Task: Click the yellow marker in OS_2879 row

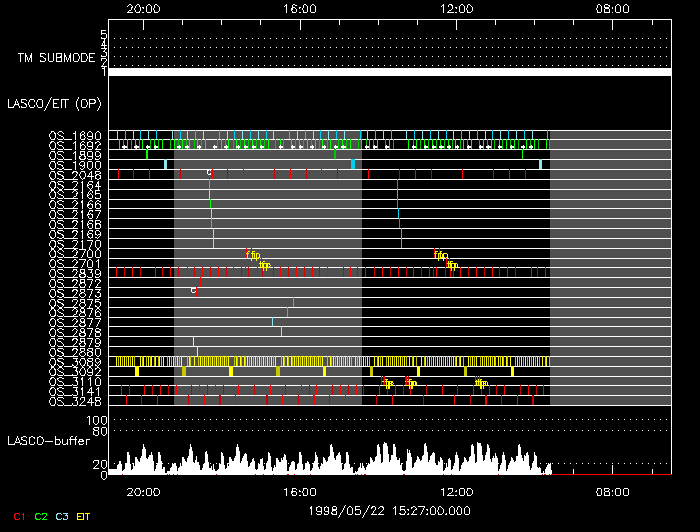Action: tap(193, 341)
